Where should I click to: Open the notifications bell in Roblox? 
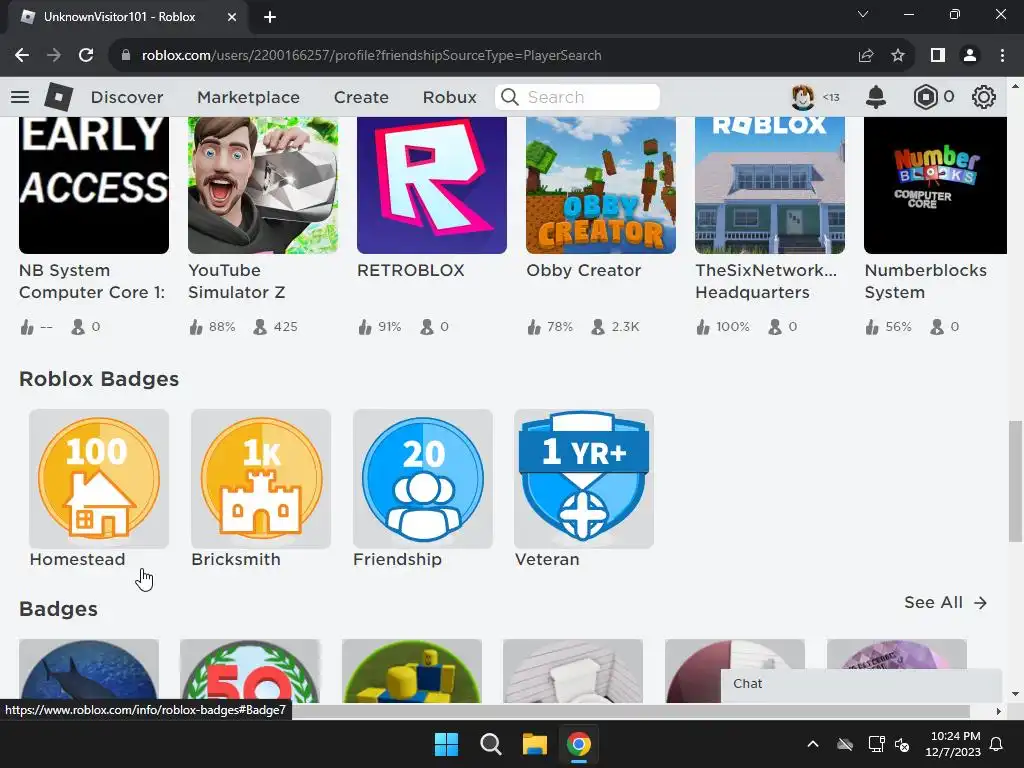876,97
